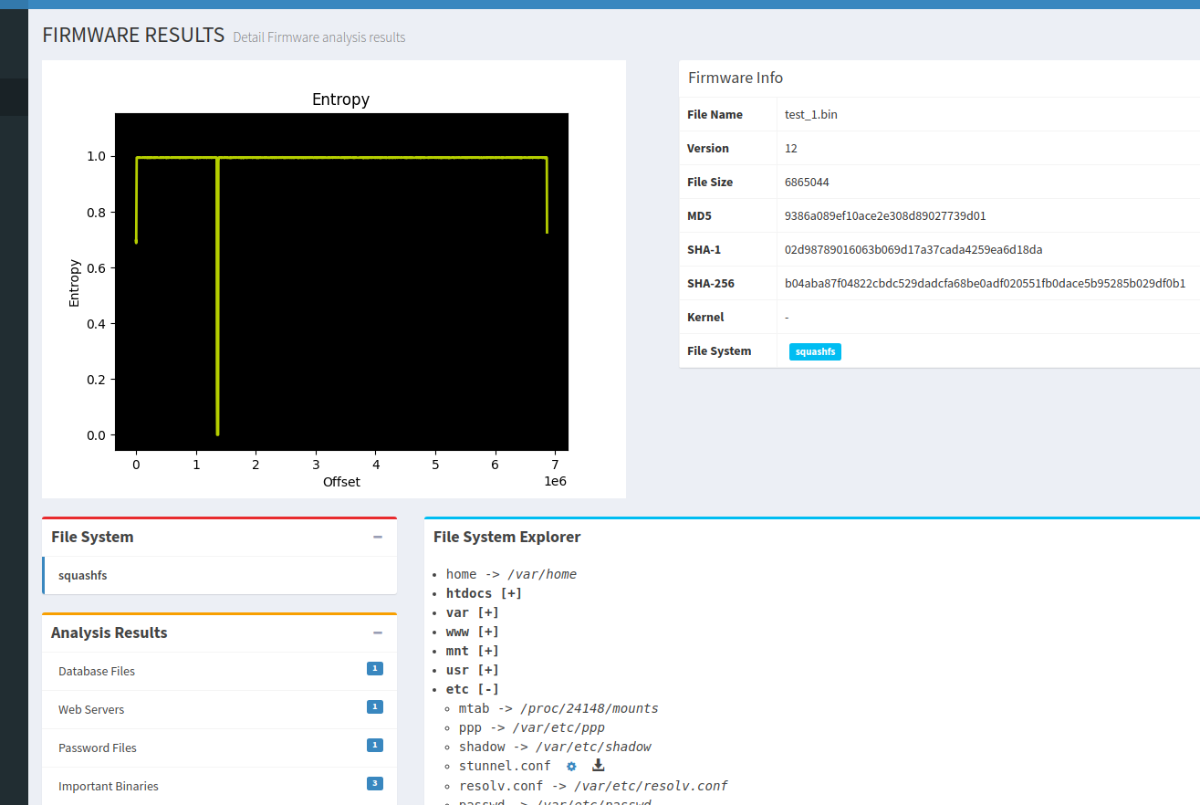This screenshot has width=1200, height=805.
Task: Open Web Servers analysis results
Action: point(219,709)
